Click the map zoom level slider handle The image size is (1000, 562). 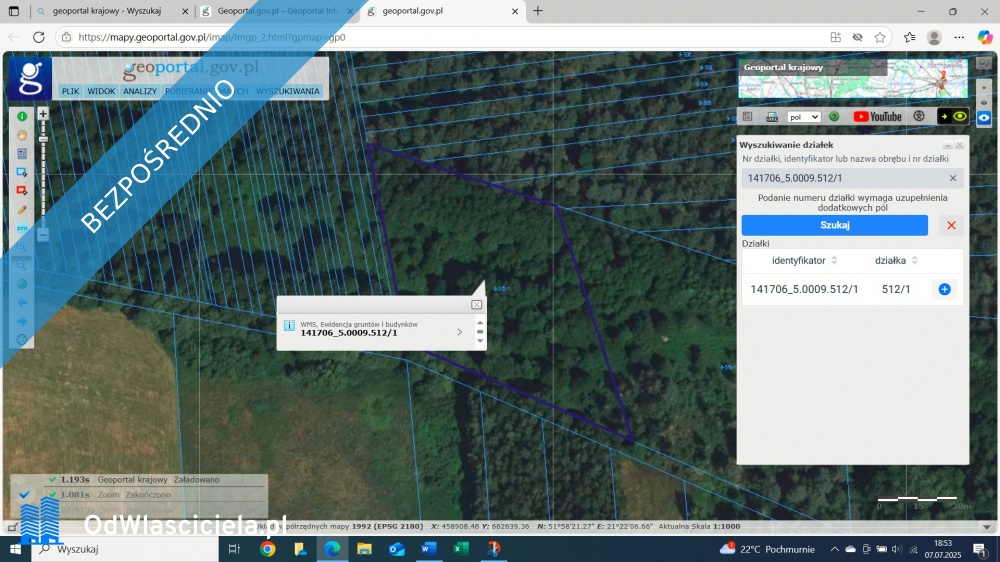(x=43, y=138)
